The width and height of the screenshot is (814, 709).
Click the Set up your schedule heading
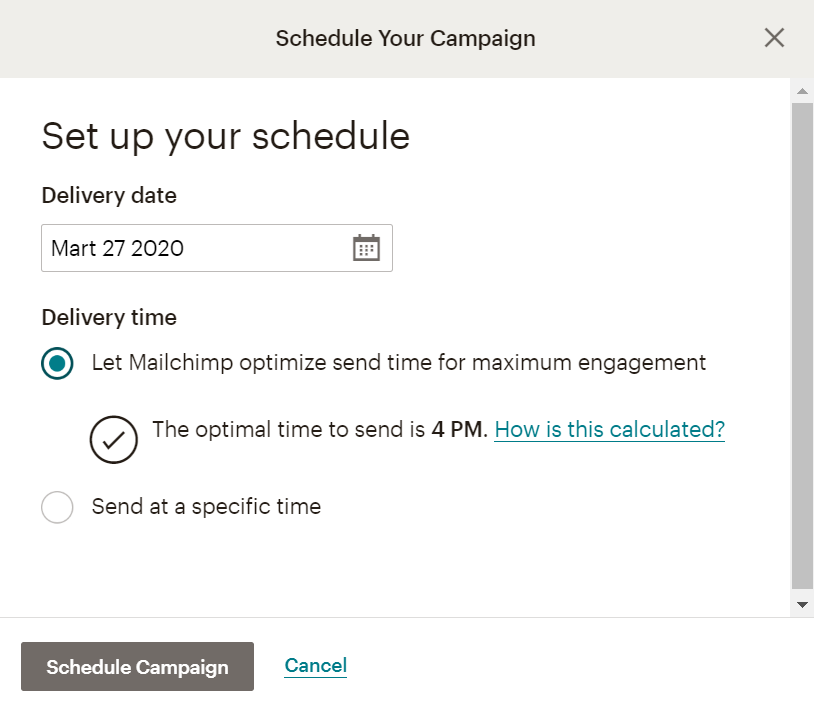coord(225,136)
